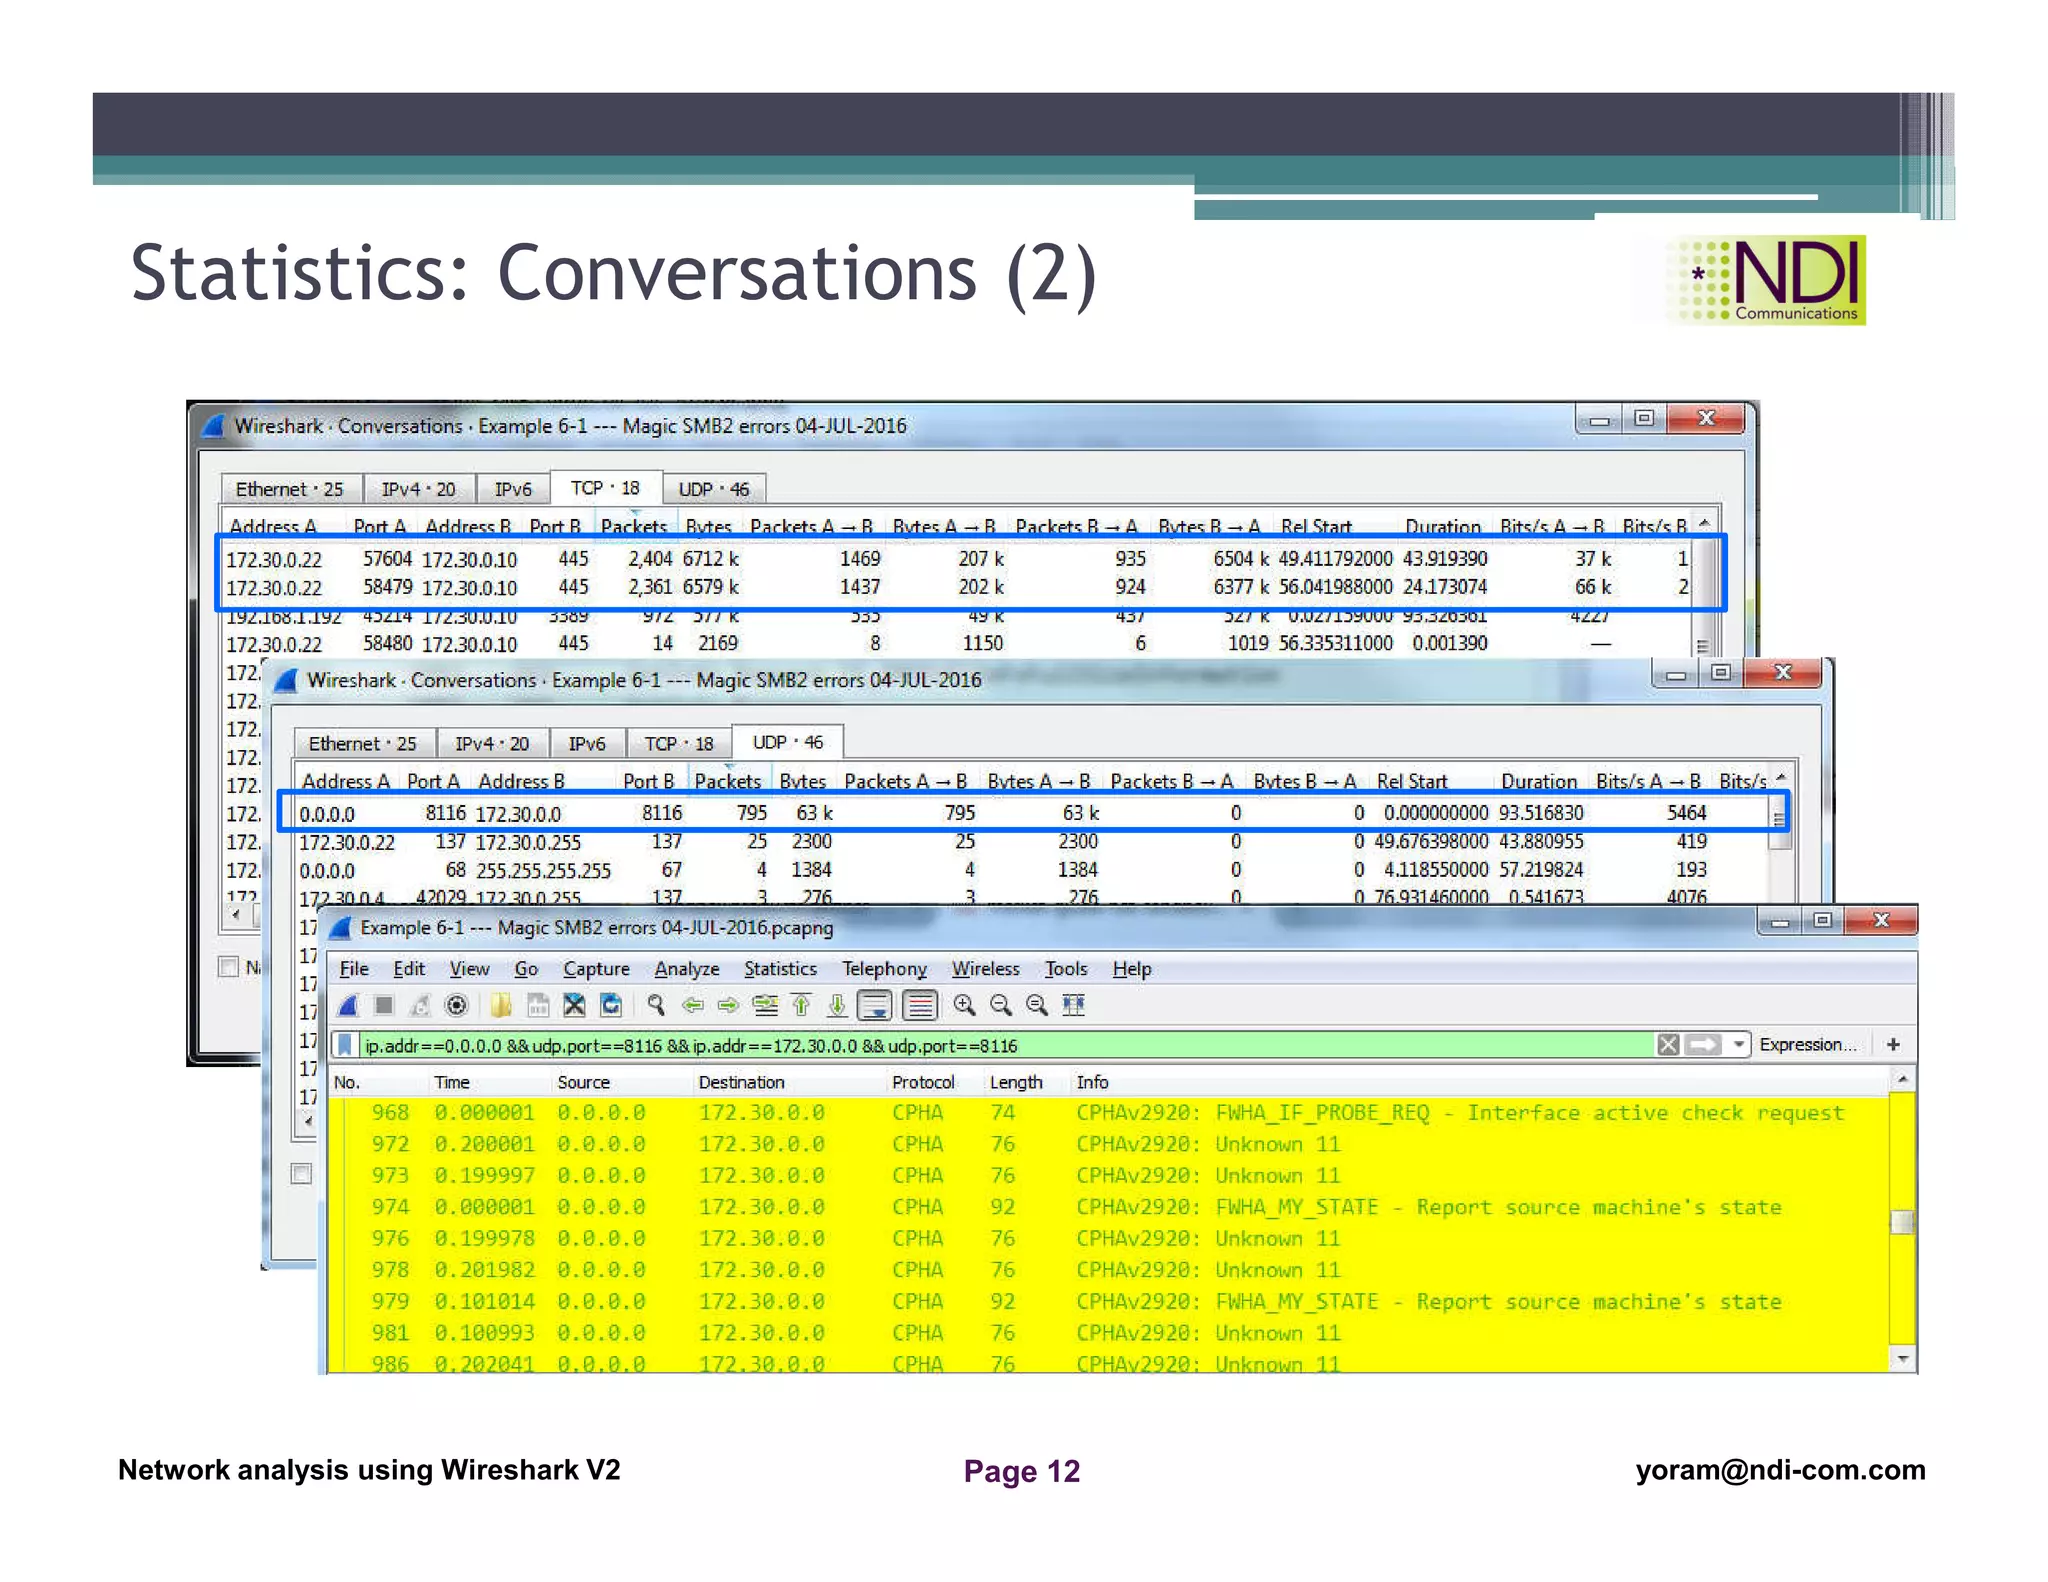Select packet number 974 FWHA_MY_STATE
The height and width of the screenshot is (1582, 2048).
click(1110, 1207)
